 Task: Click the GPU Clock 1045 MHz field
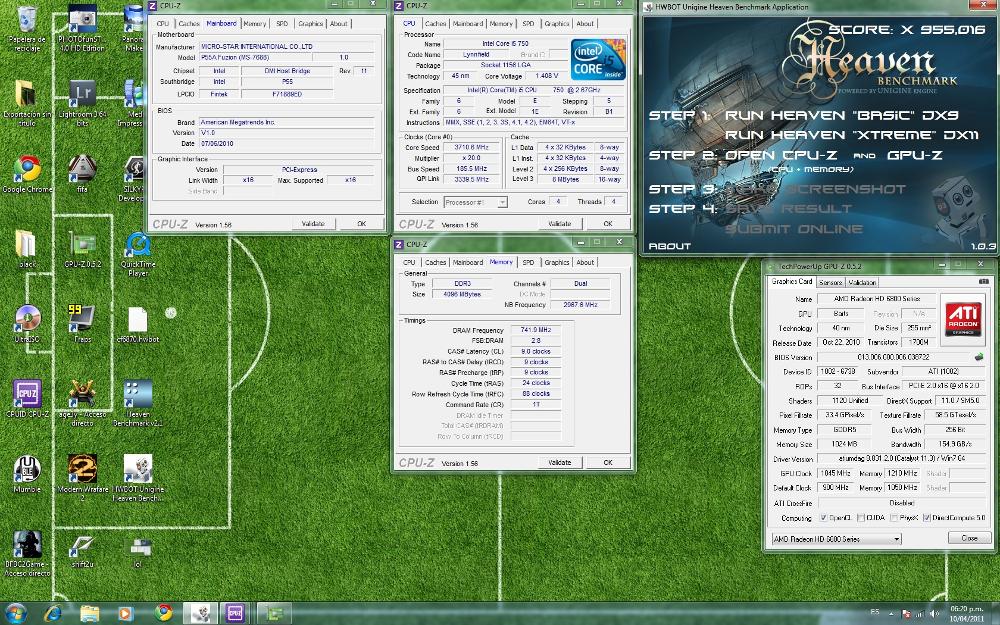[x=835, y=473]
